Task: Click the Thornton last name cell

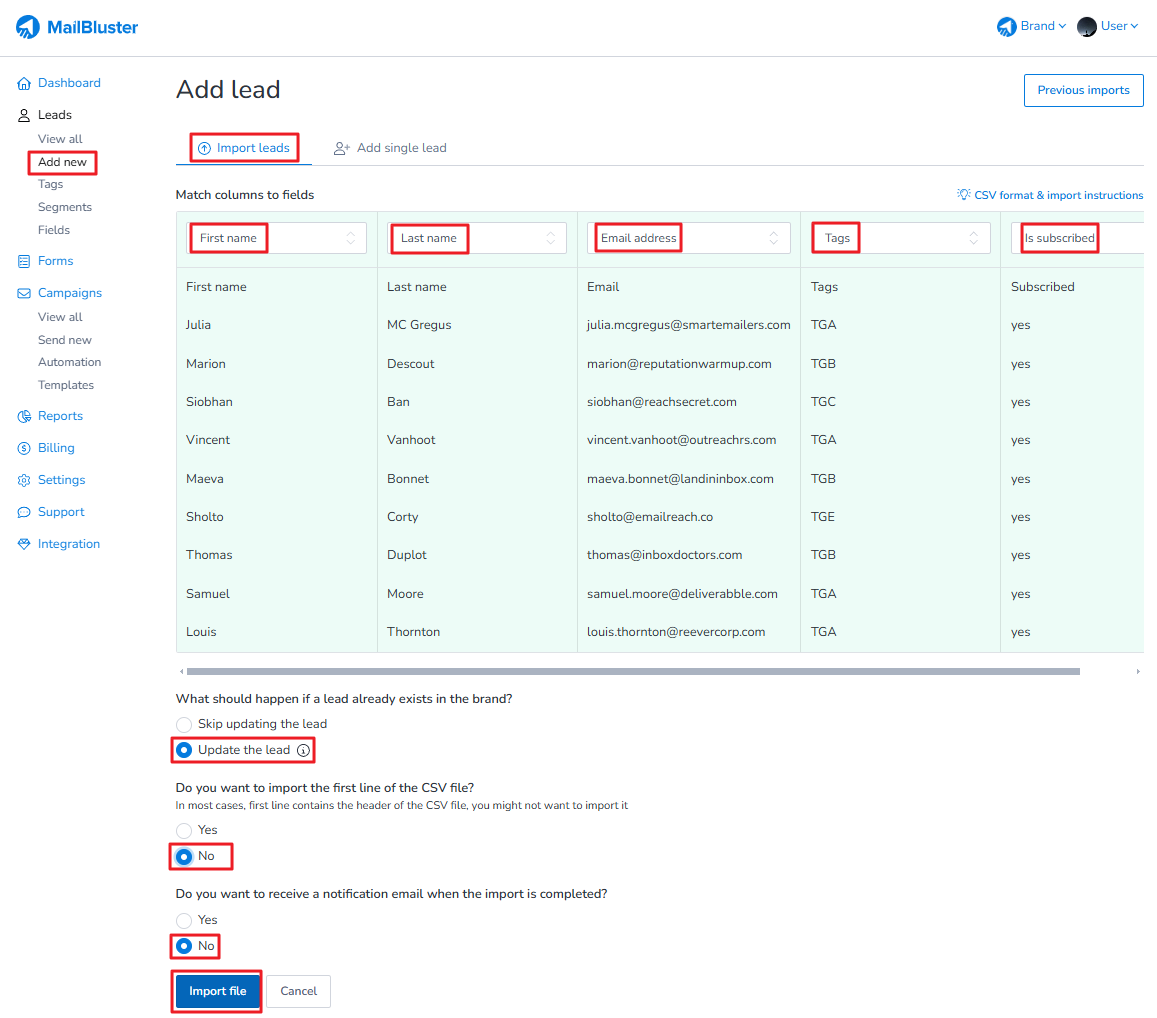Action: 413,632
